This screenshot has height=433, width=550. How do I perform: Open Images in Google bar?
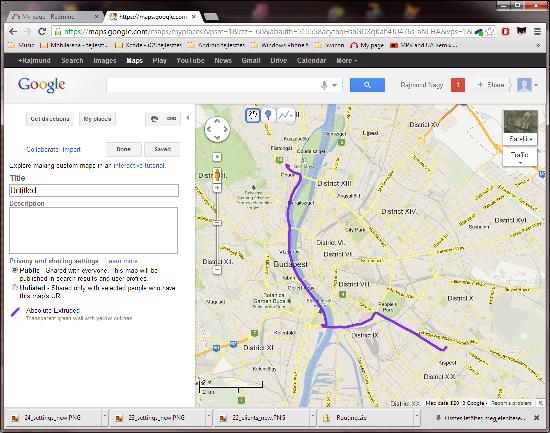pyautogui.click(x=105, y=61)
